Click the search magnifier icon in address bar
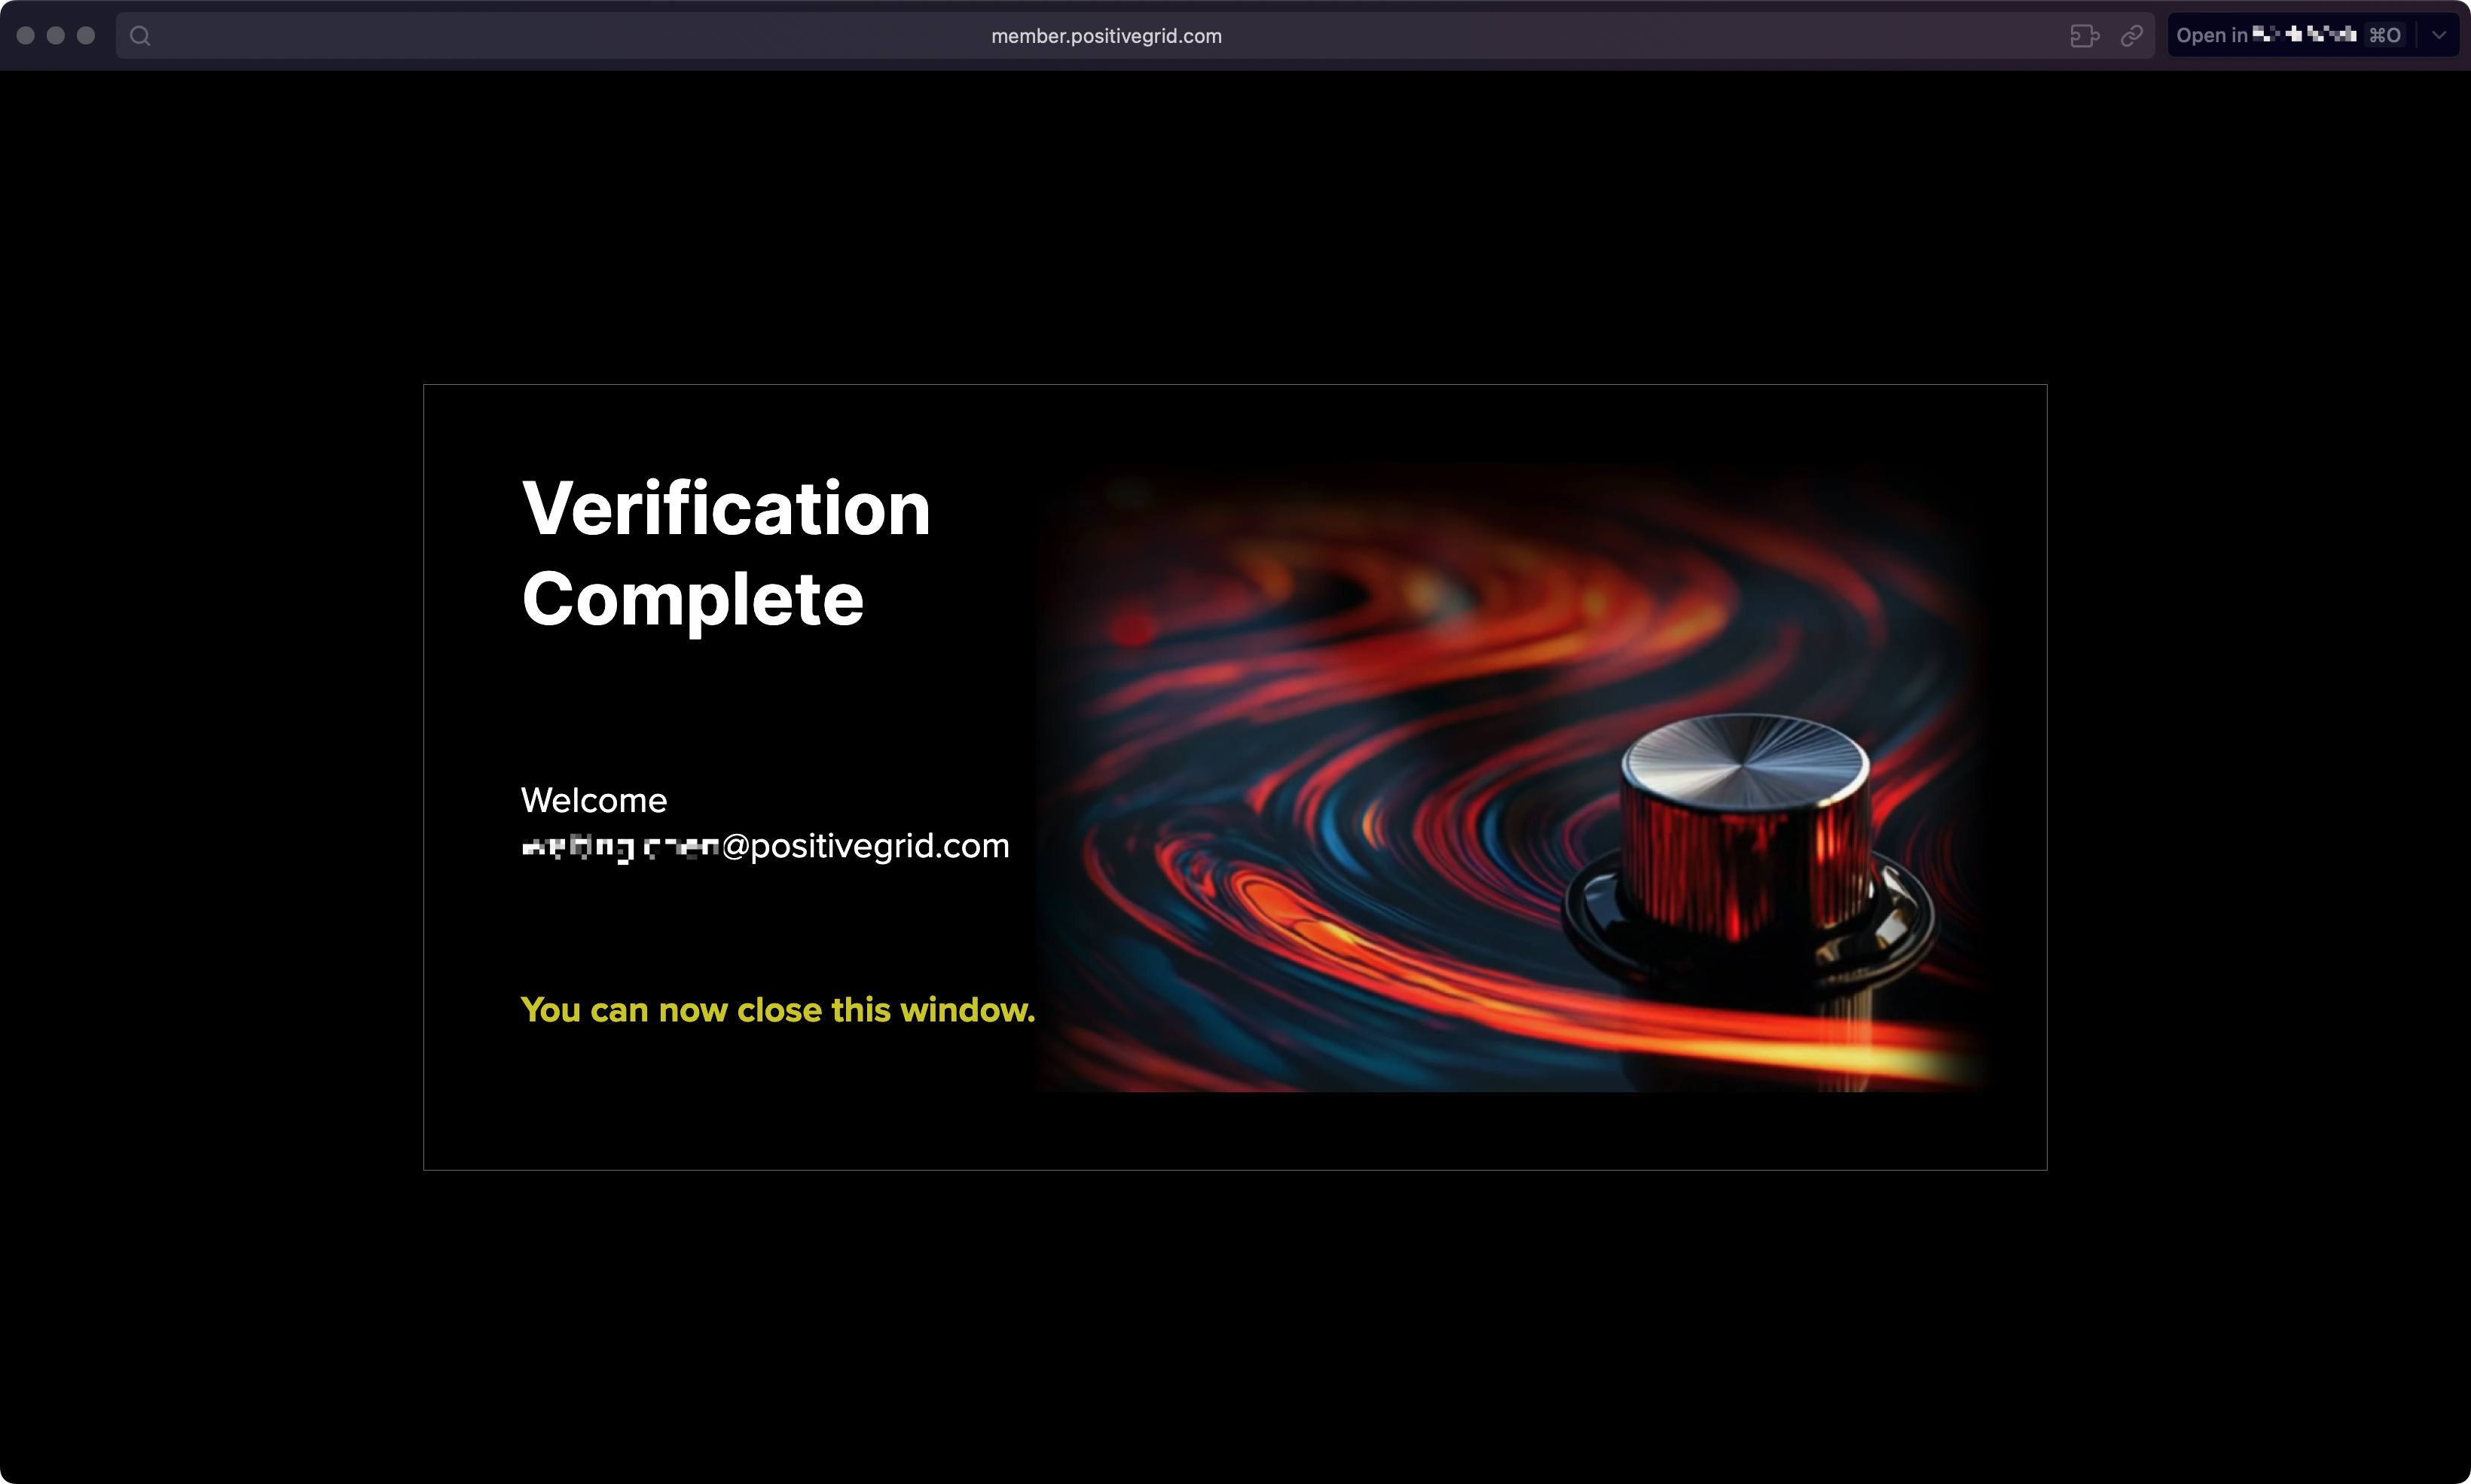 click(x=140, y=36)
